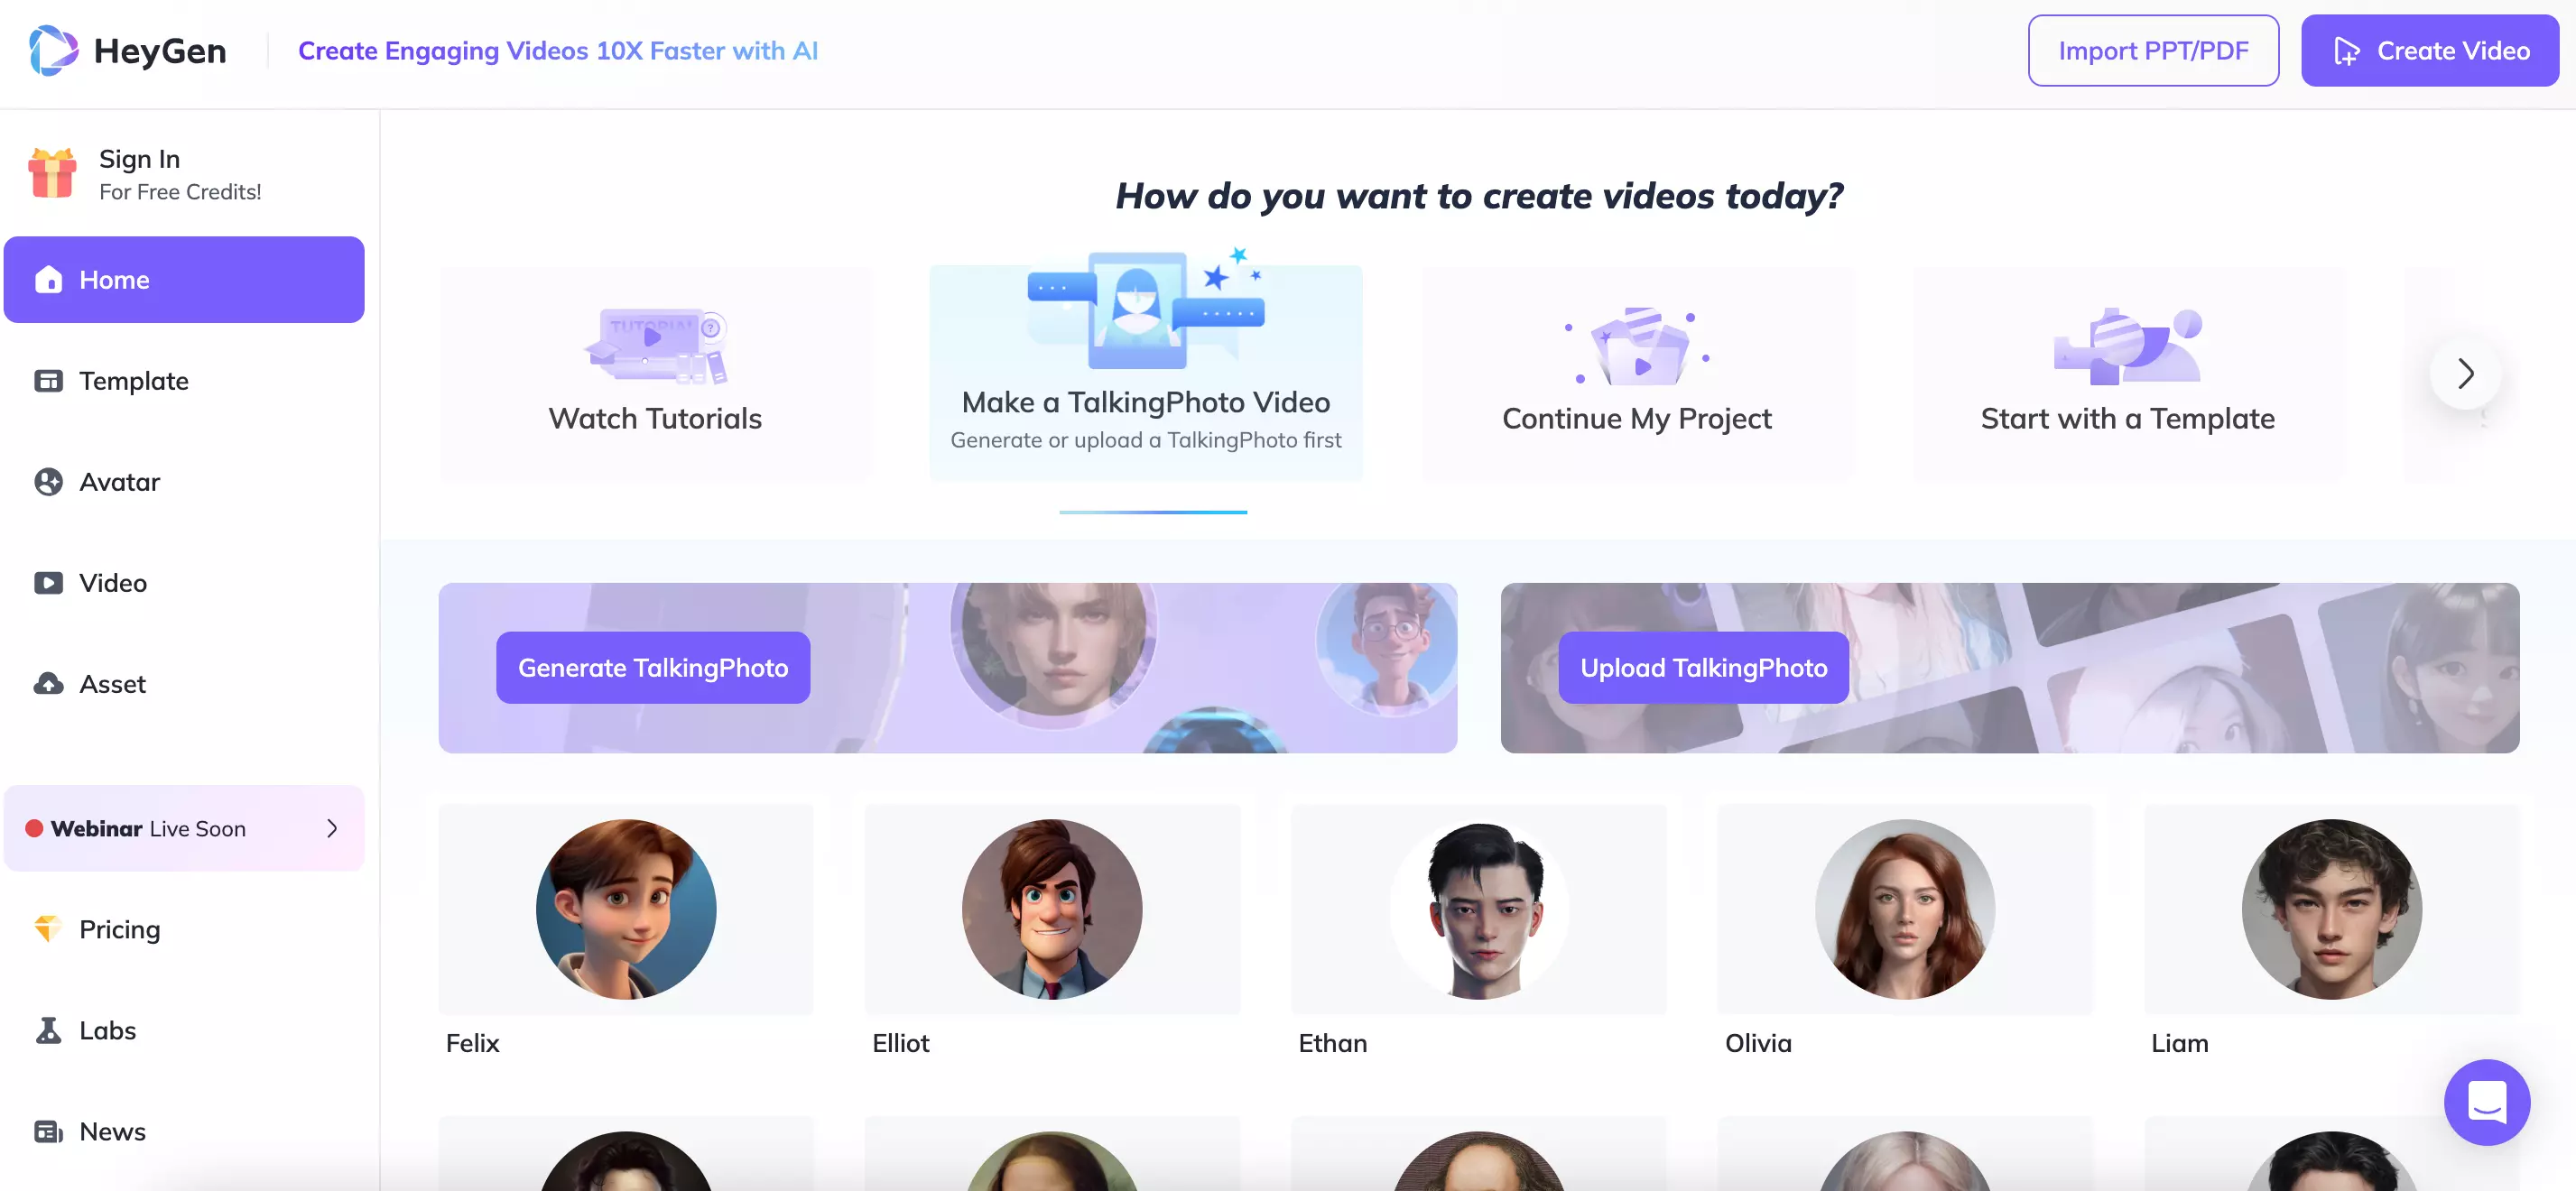Open the Import PPT/PDF dropdown
Viewport: 2576px width, 1191px height.
click(x=2154, y=50)
